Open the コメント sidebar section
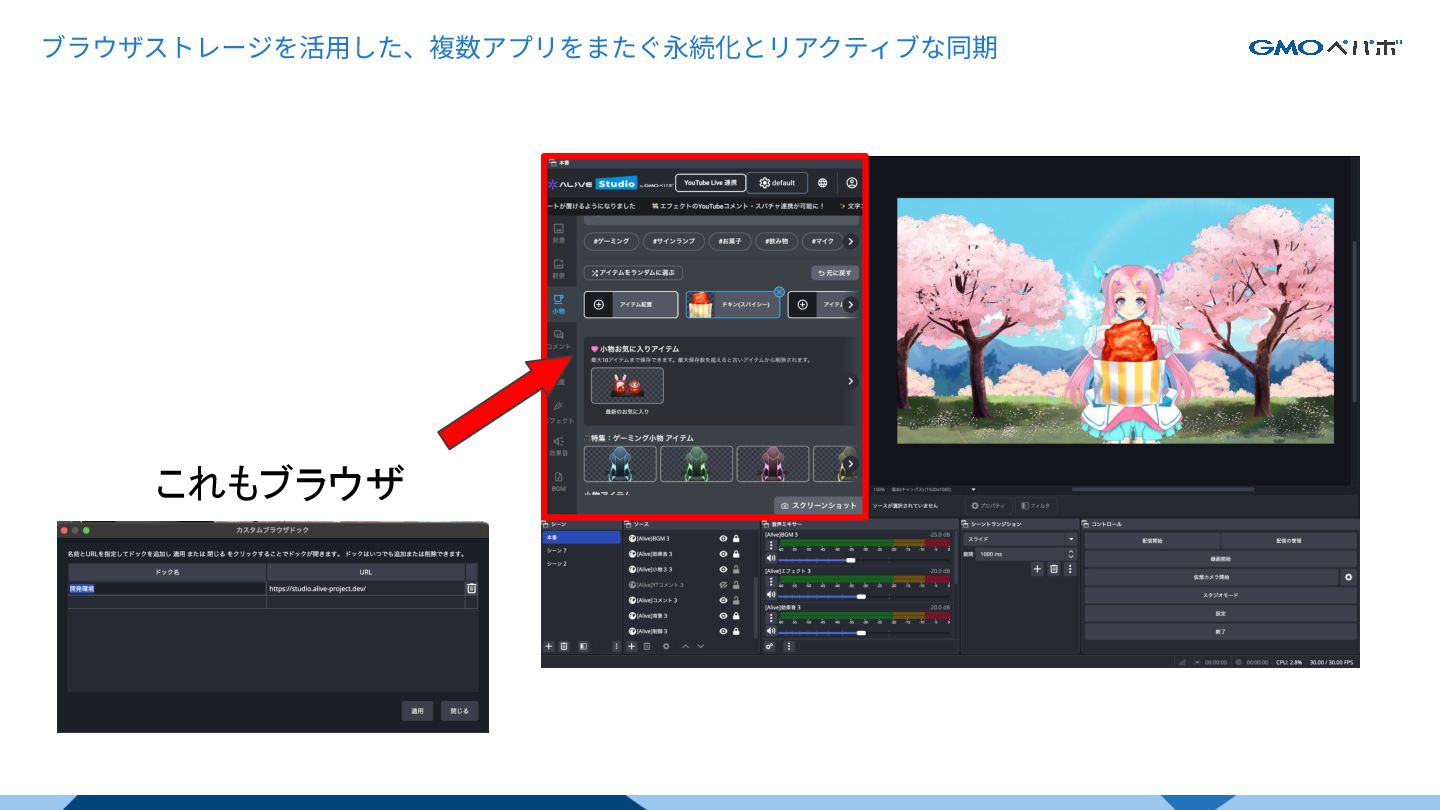Screen dimensions: 1440x810 click(558, 339)
